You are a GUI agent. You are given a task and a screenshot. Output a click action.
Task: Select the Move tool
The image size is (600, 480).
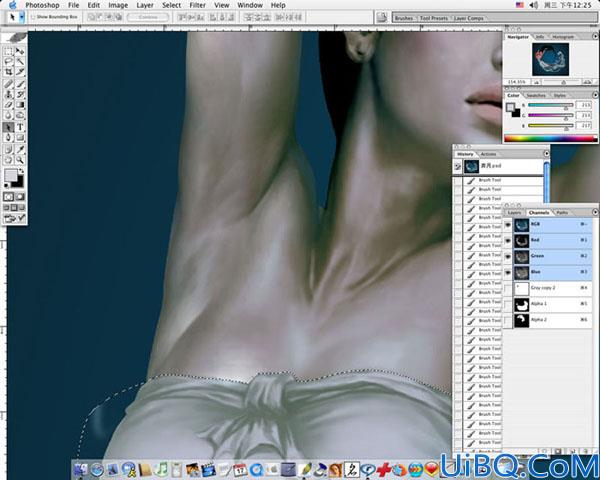(x=20, y=51)
